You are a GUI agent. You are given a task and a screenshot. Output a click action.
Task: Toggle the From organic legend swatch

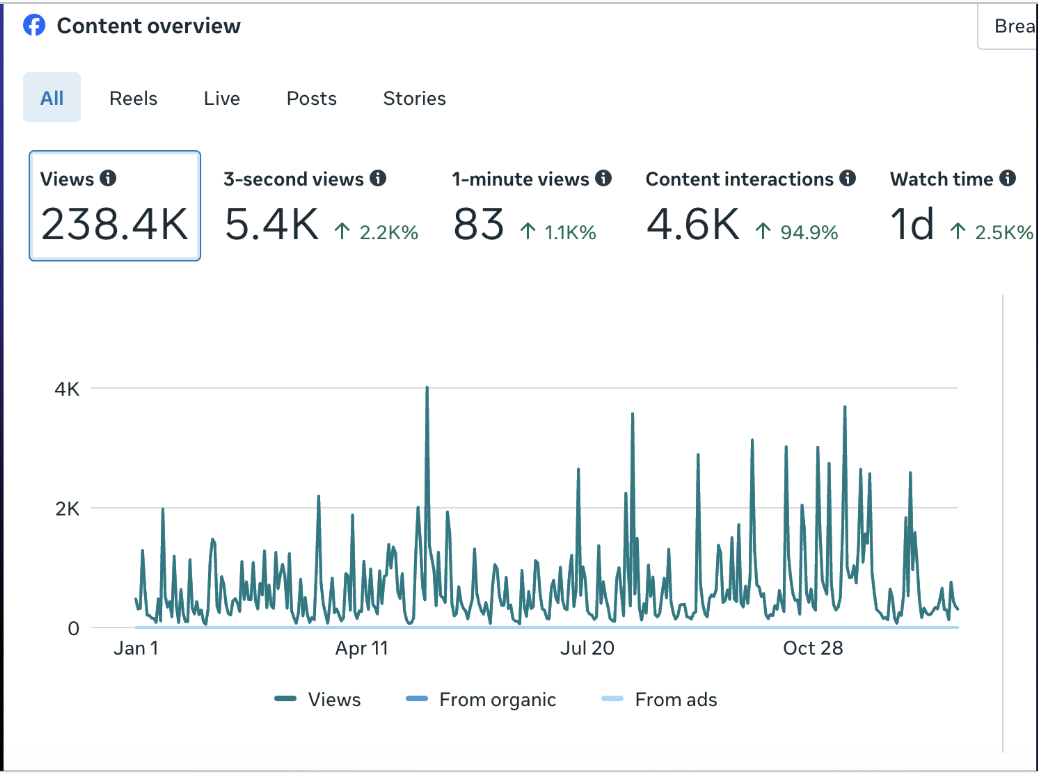pyautogui.click(x=416, y=699)
